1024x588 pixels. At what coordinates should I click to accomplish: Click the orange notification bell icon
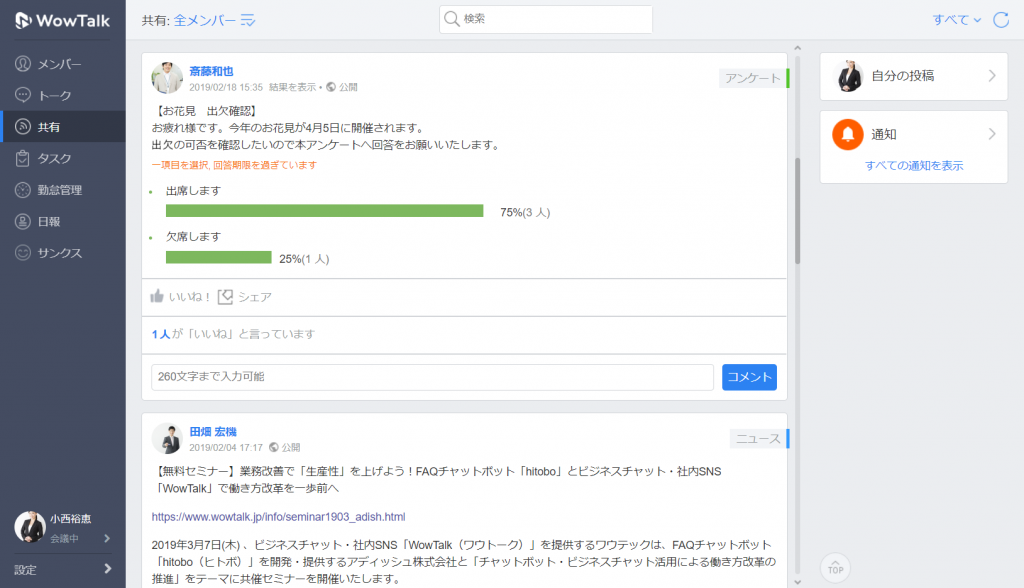click(848, 134)
